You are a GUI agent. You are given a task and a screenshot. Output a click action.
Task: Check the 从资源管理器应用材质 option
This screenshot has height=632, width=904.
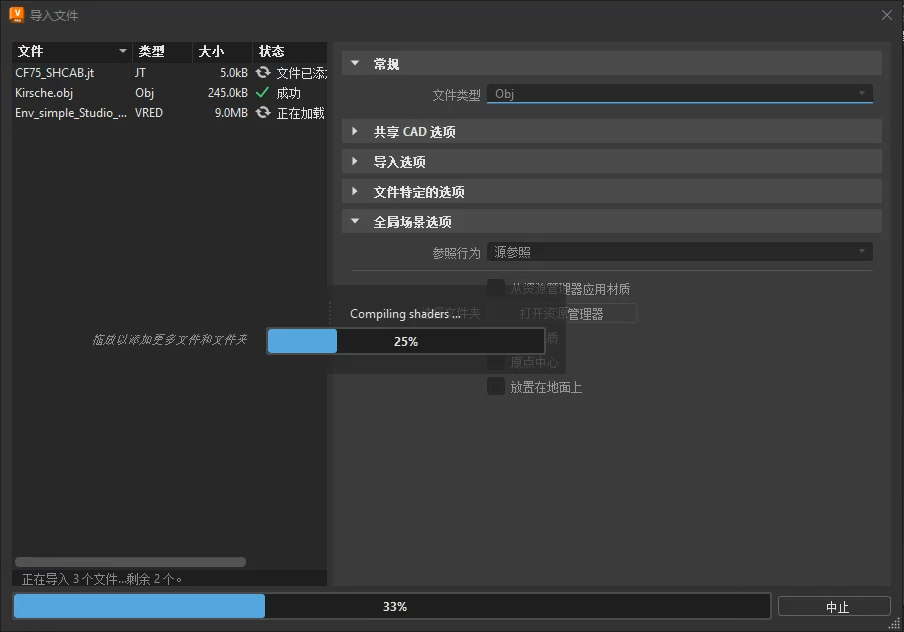click(x=496, y=287)
